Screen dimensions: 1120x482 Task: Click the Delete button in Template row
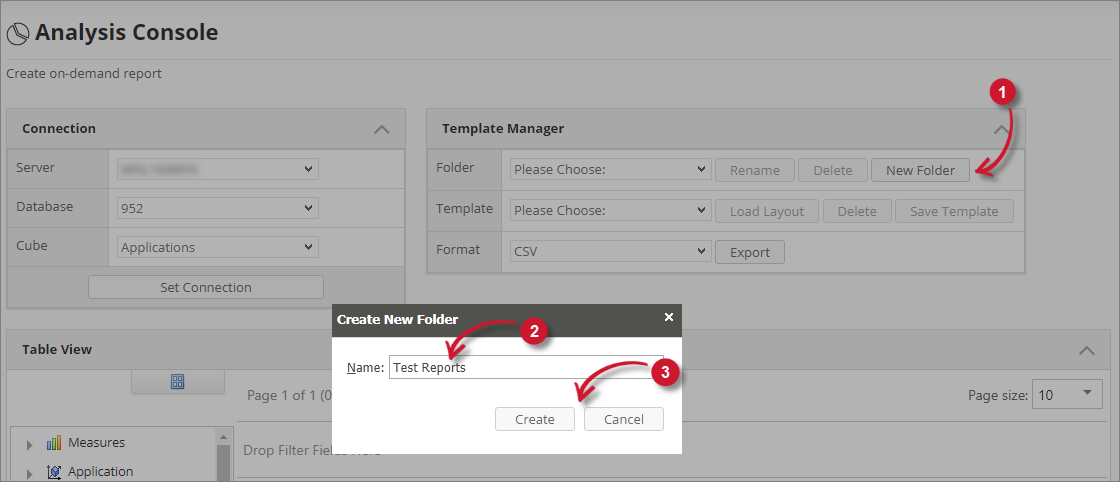pyautogui.click(x=857, y=211)
